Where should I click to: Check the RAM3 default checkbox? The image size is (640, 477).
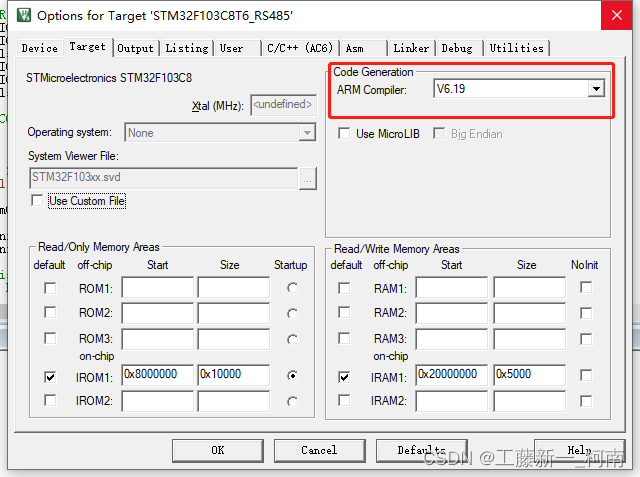tap(344, 338)
